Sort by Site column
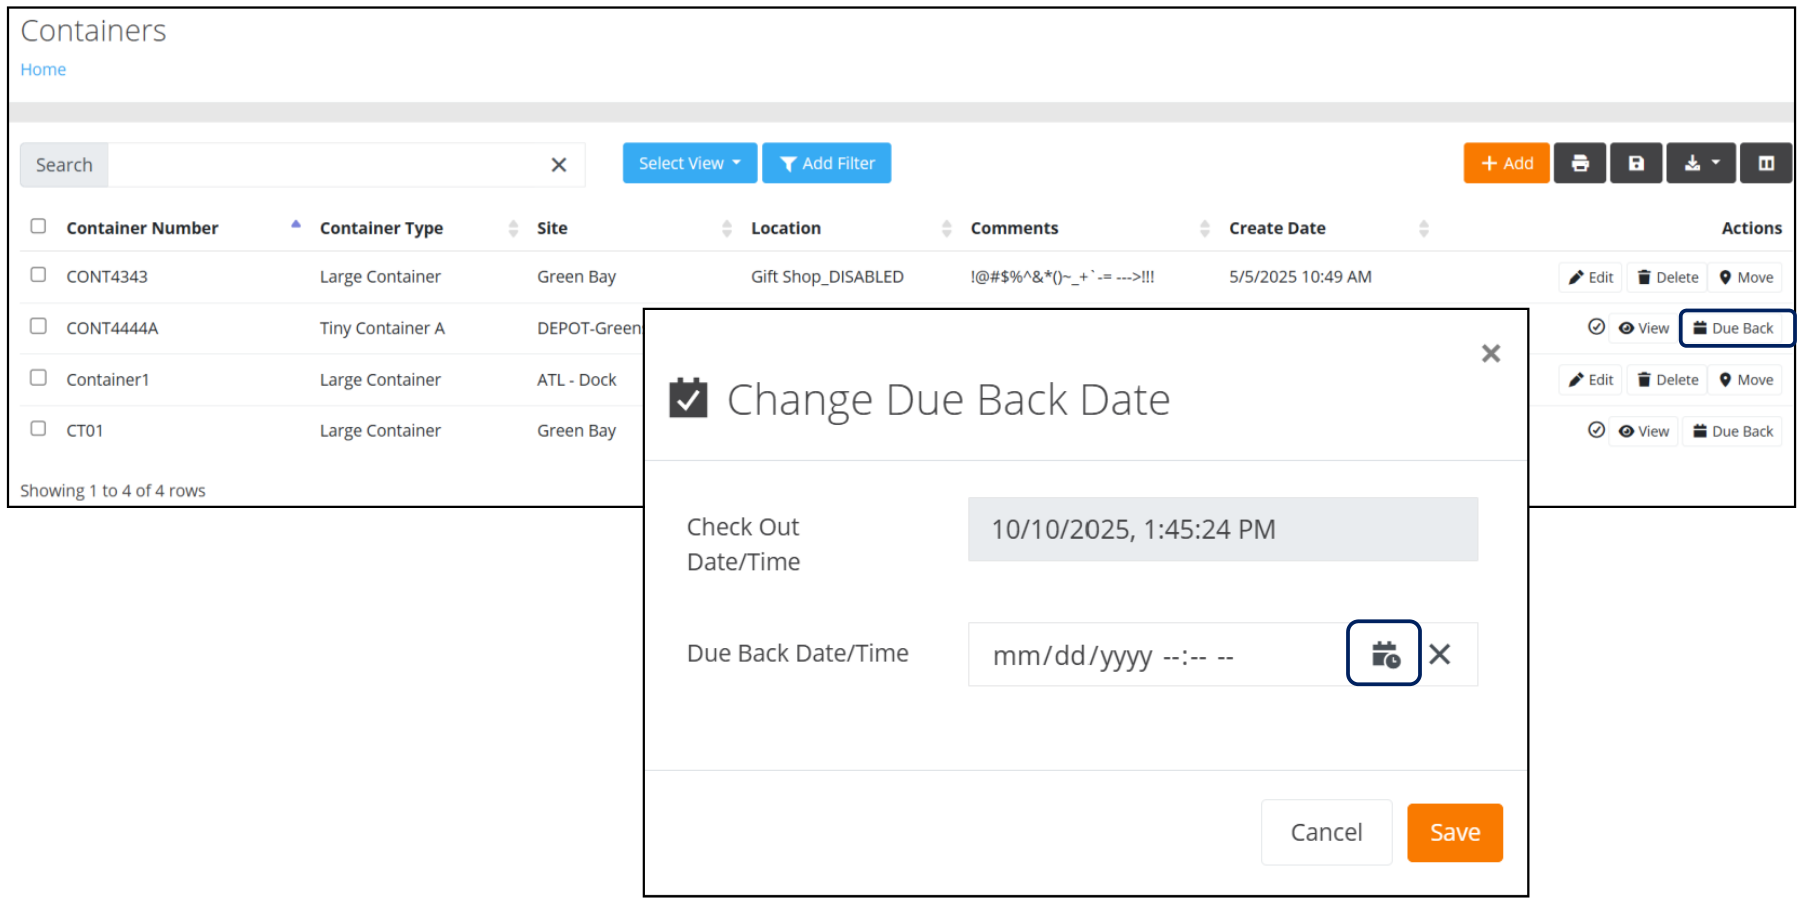Viewport: 1803px width, 903px height. click(552, 228)
